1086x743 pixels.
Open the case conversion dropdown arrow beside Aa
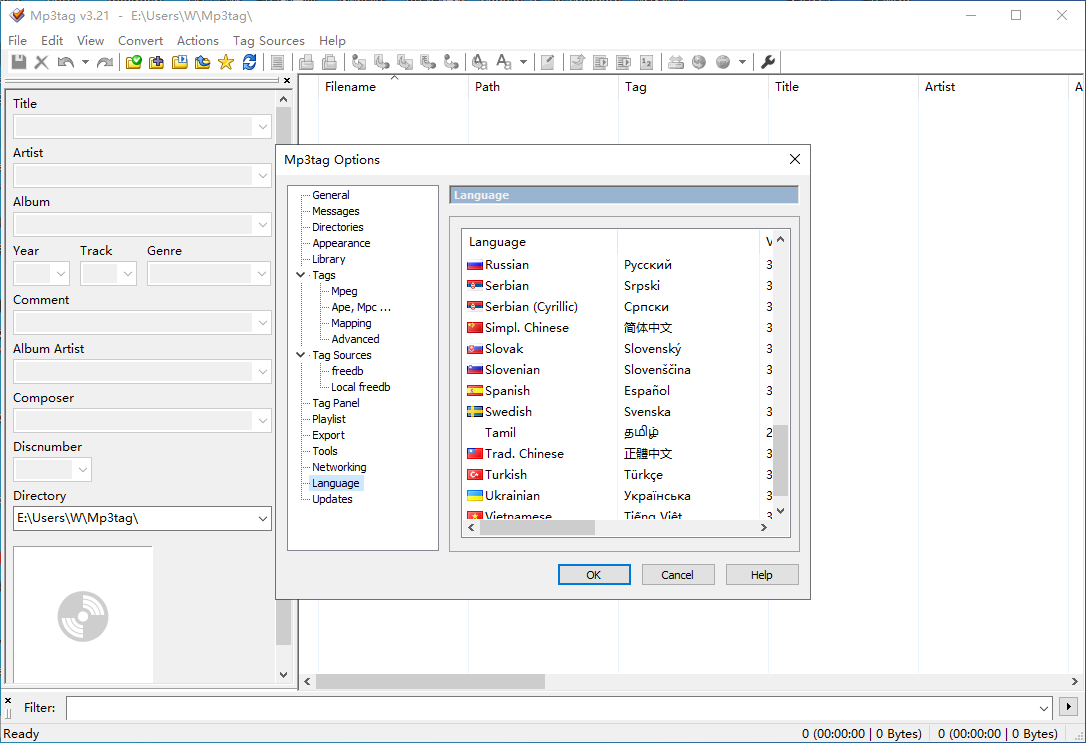click(x=524, y=62)
